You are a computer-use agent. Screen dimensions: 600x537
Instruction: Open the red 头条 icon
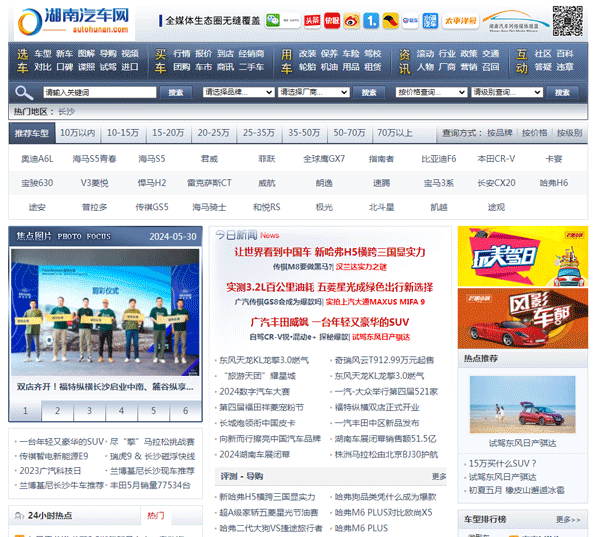click(312, 20)
